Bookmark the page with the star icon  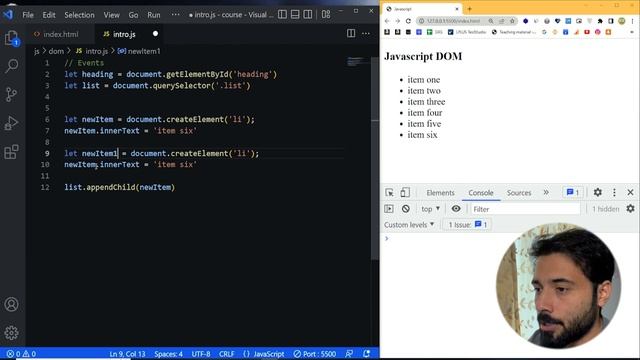tap(512, 21)
